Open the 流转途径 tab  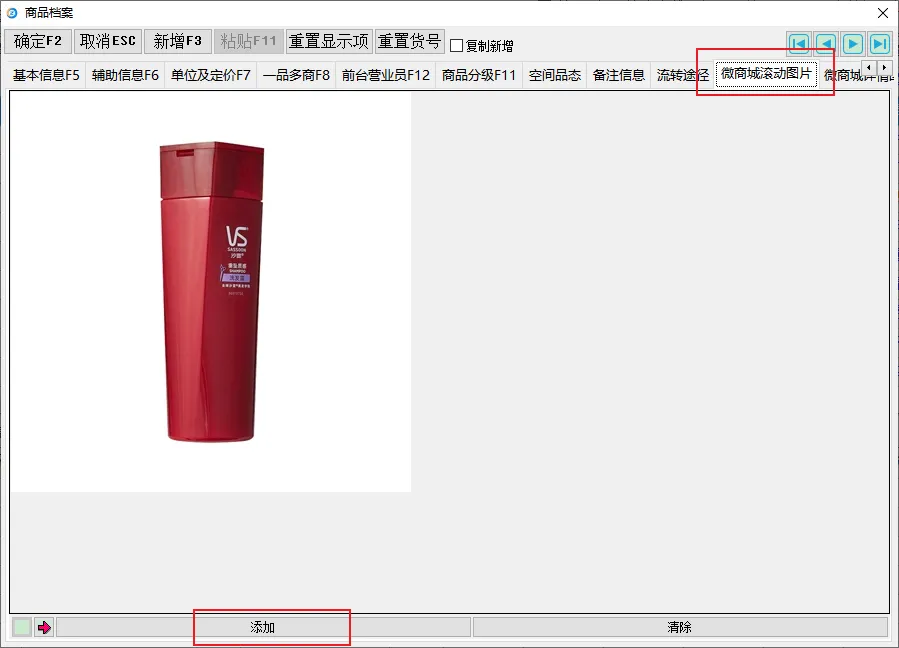point(682,75)
